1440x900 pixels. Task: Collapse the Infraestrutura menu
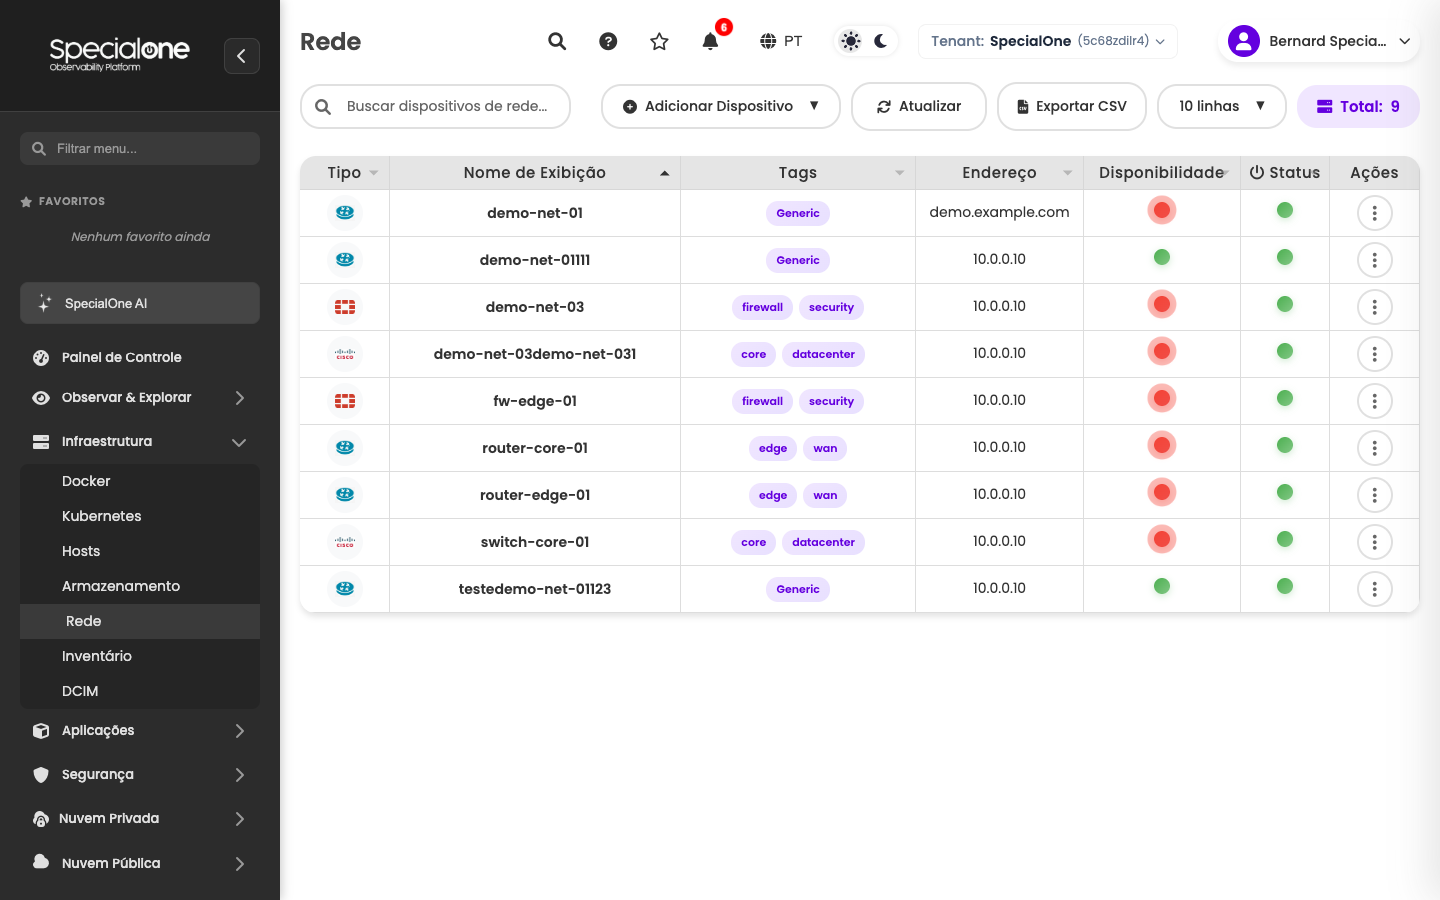tap(140, 442)
